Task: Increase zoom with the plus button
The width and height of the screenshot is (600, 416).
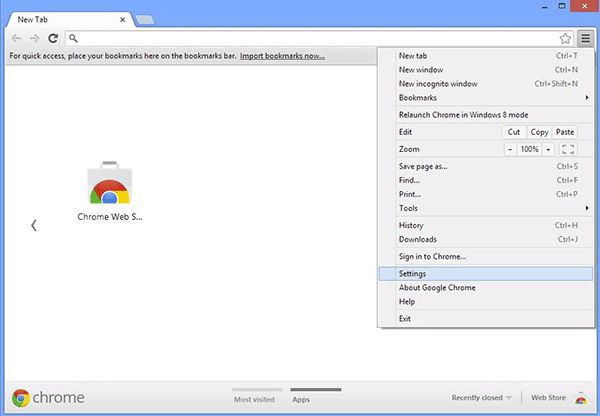Action: 548,149
